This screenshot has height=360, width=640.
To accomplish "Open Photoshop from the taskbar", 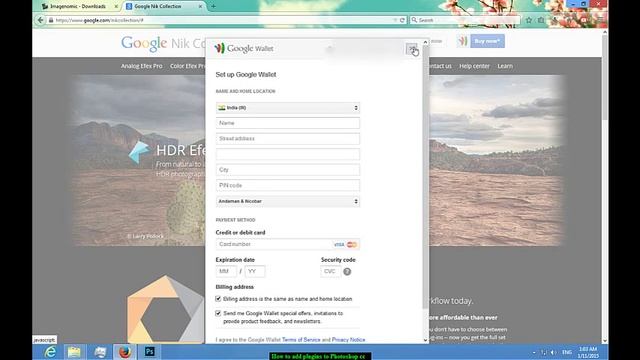I will pos(149,351).
